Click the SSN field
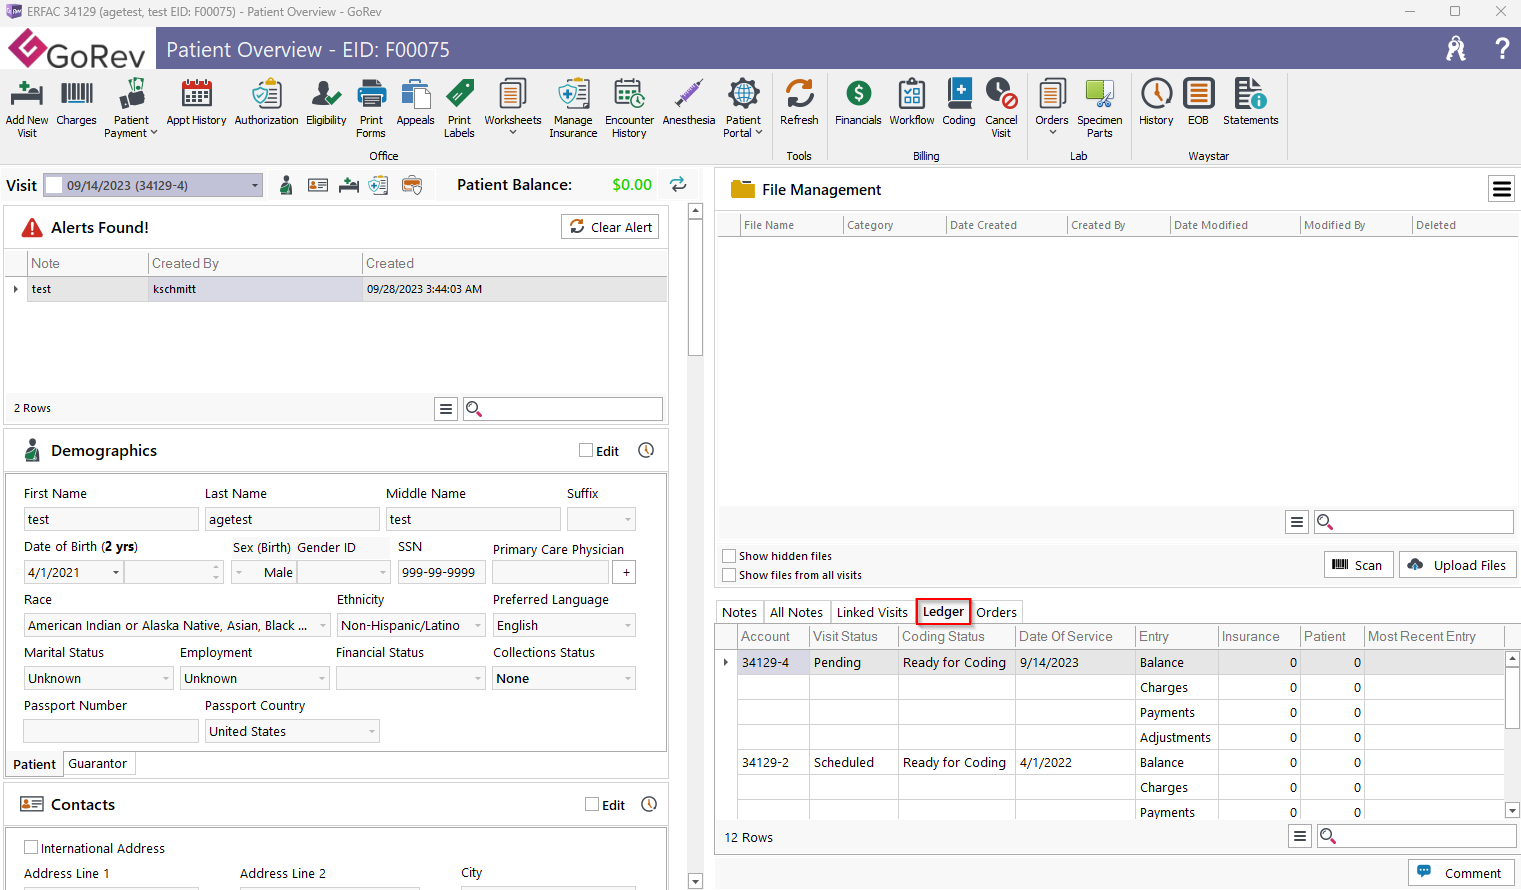1521x890 pixels. click(442, 572)
